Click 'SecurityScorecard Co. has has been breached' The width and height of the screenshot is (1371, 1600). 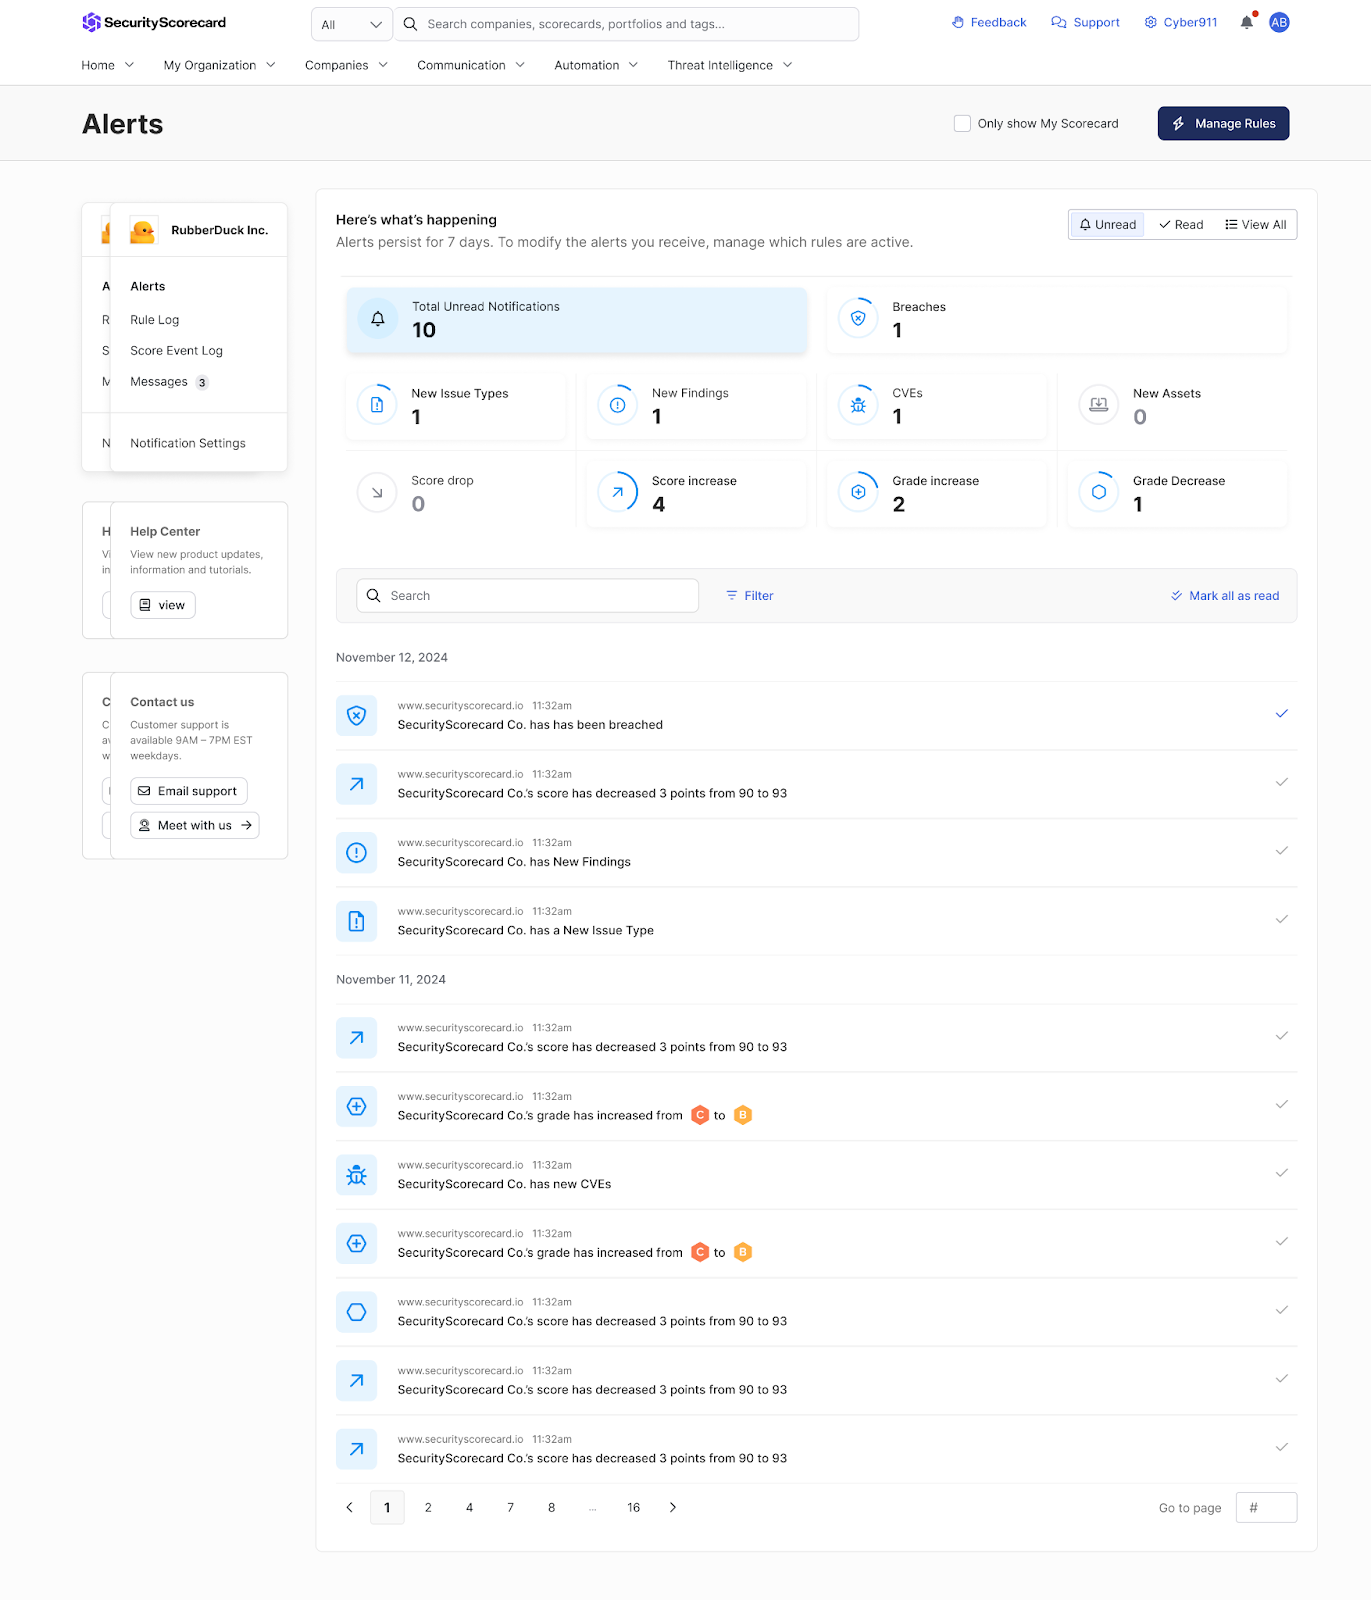(530, 725)
